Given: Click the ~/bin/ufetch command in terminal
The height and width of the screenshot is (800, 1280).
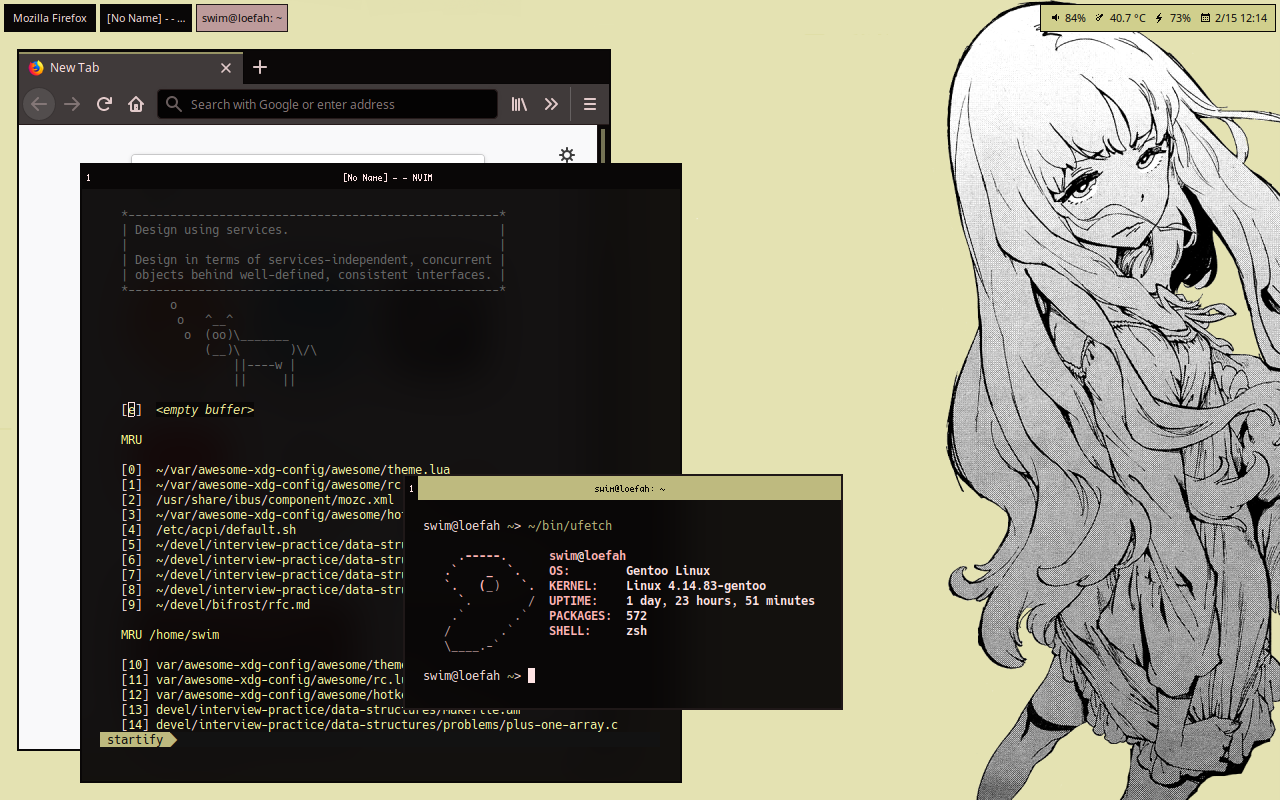Looking at the screenshot, I should pos(569,526).
